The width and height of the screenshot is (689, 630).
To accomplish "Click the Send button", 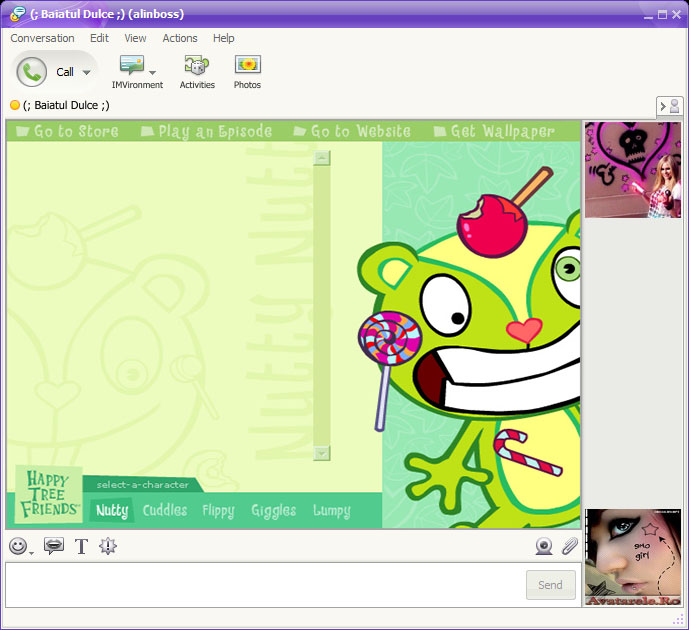I will point(551,585).
